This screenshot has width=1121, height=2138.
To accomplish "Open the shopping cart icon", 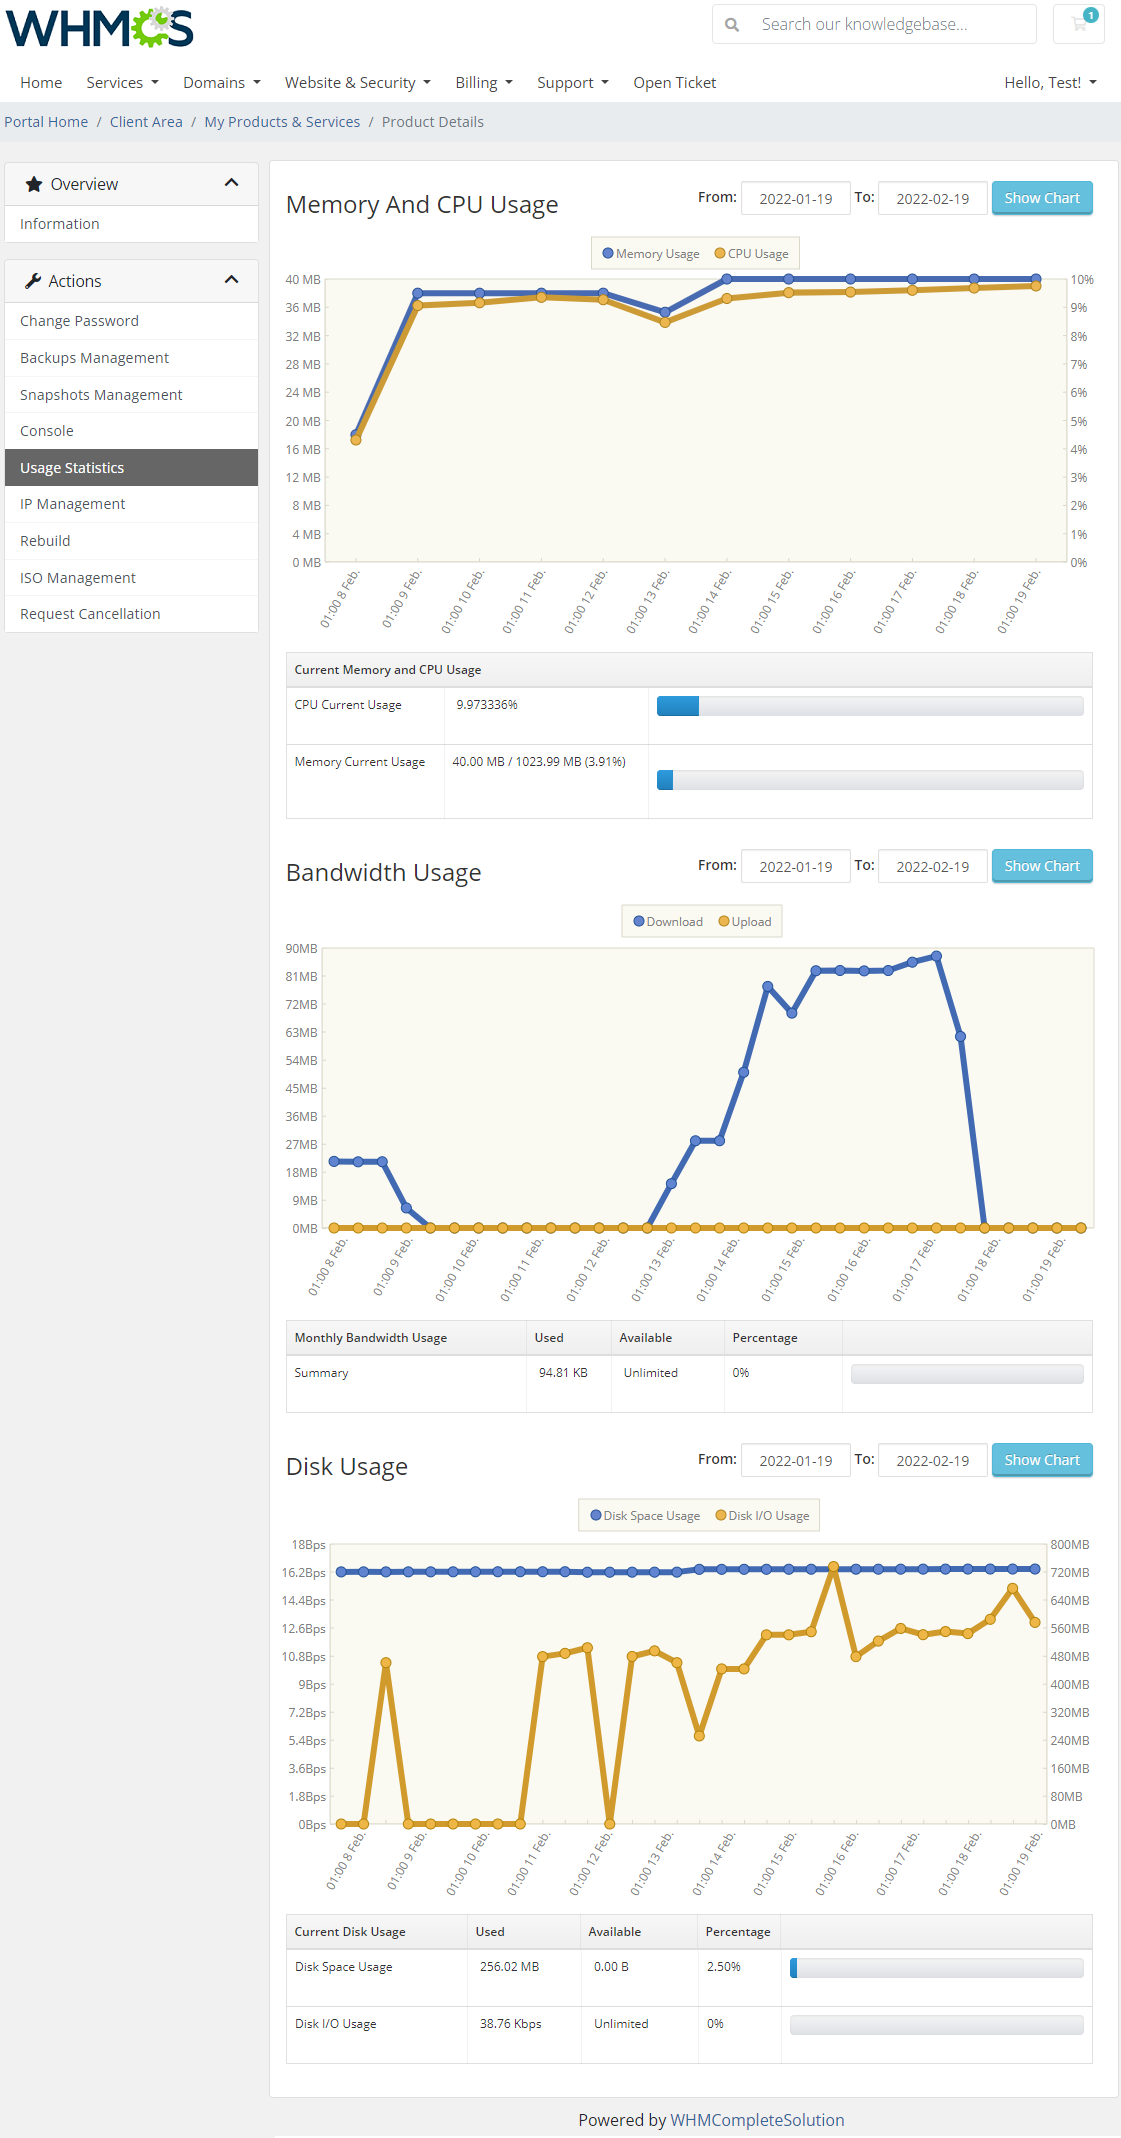I will click(1079, 24).
